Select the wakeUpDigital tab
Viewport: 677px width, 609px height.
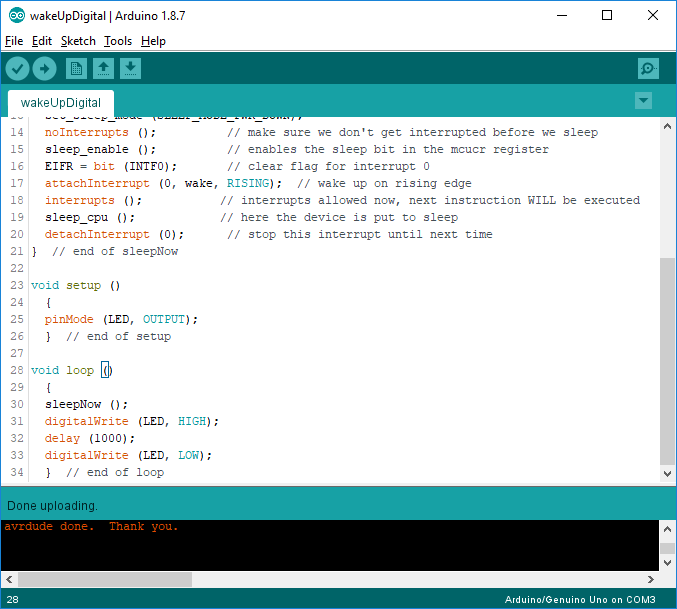tap(61, 103)
